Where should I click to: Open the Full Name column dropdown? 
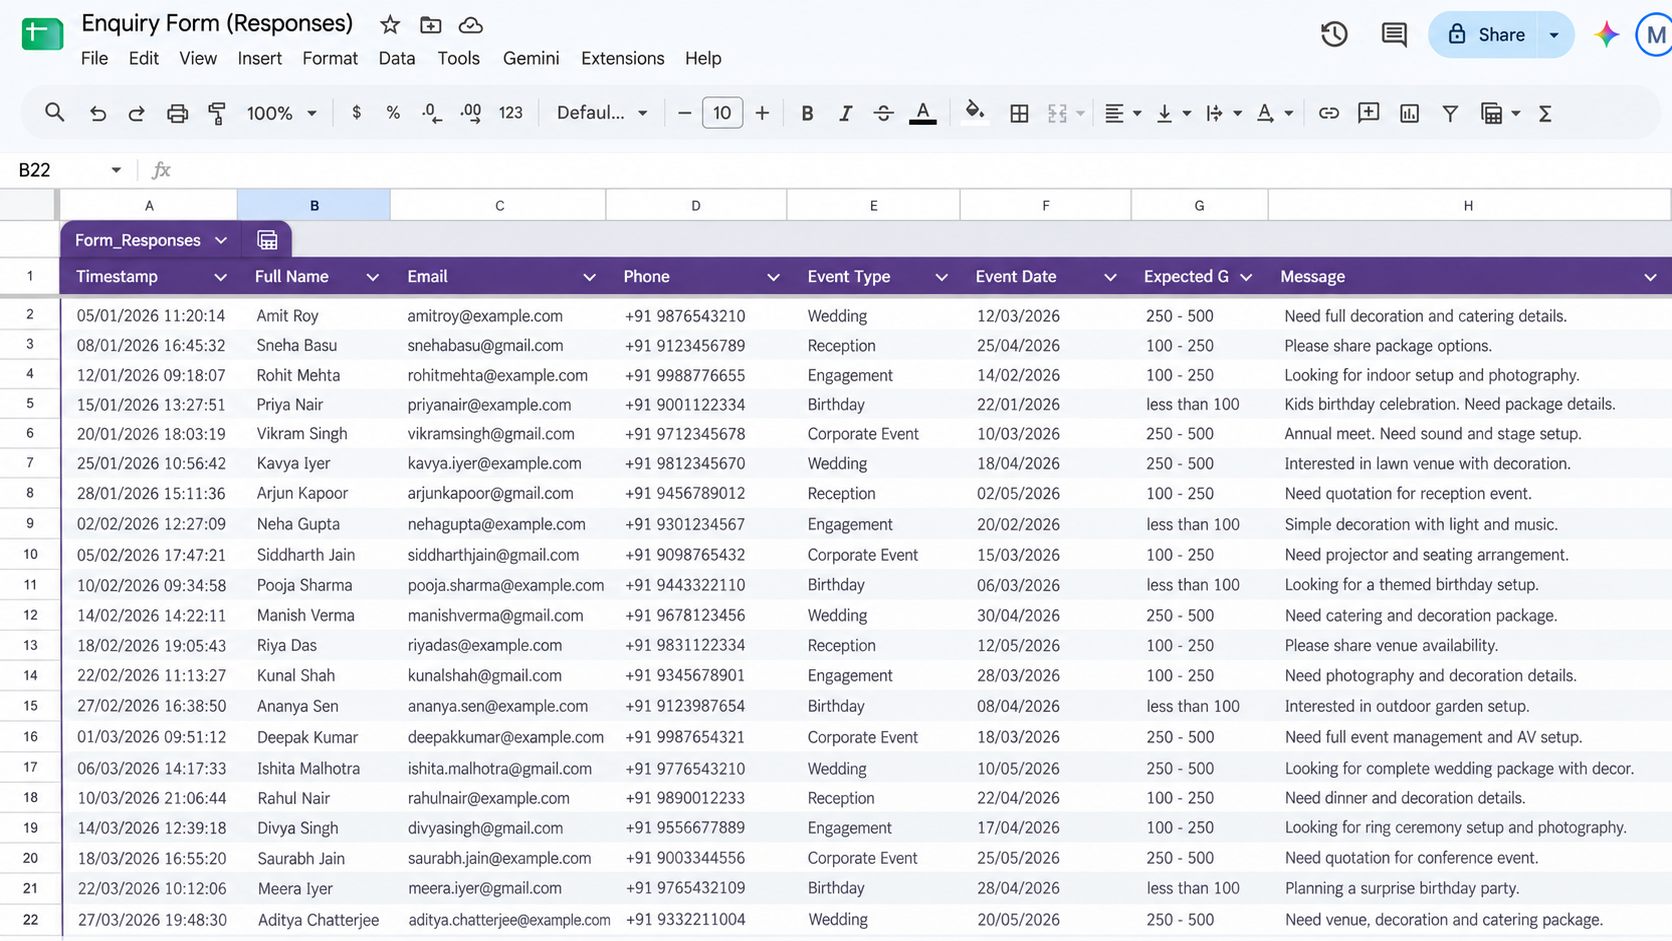pos(372,277)
